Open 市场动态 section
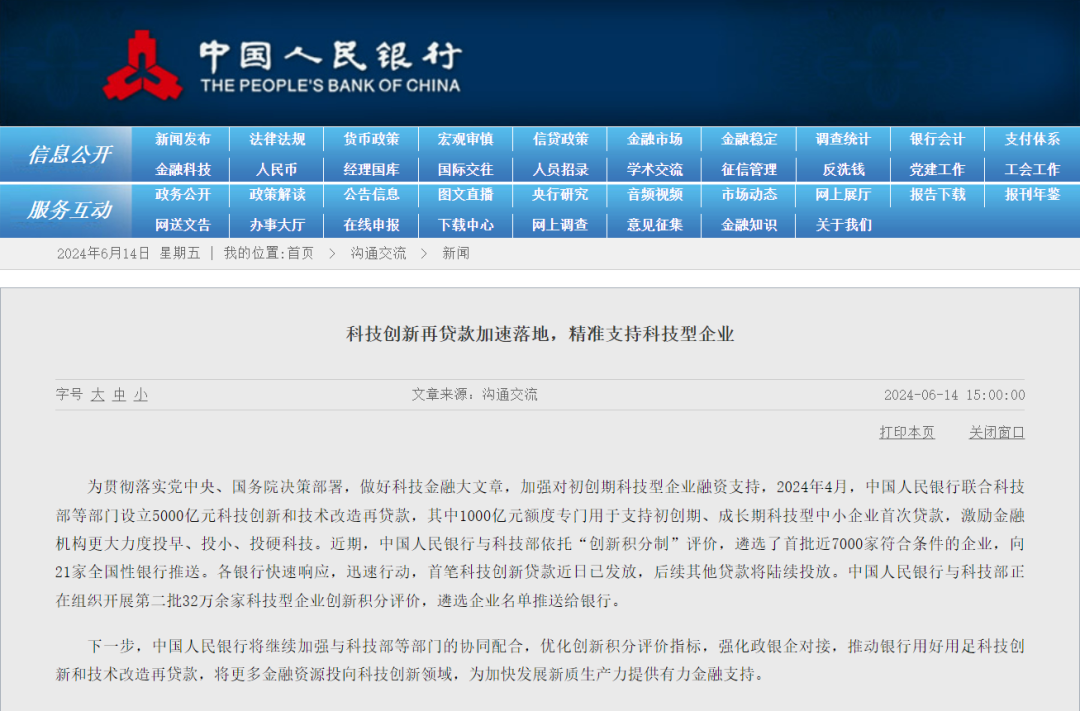Screen dimensions: 1080x711 (x=749, y=194)
